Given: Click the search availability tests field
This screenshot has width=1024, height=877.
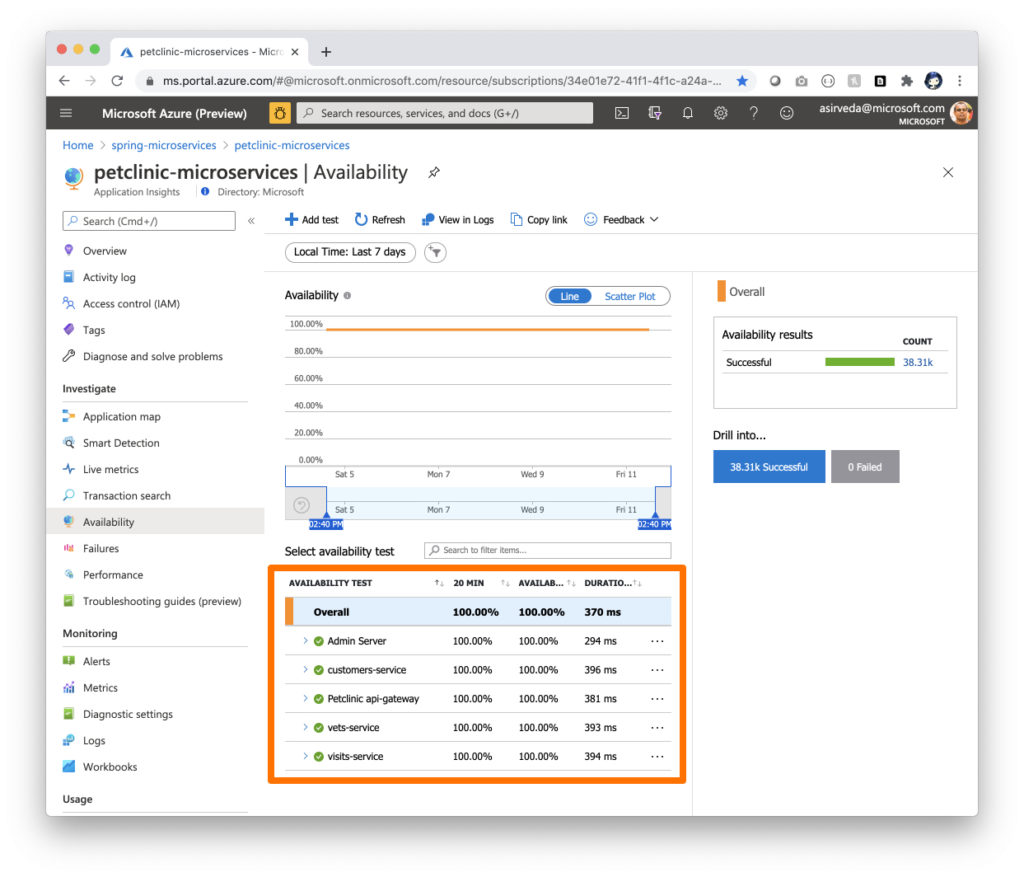Looking at the screenshot, I should [547, 550].
